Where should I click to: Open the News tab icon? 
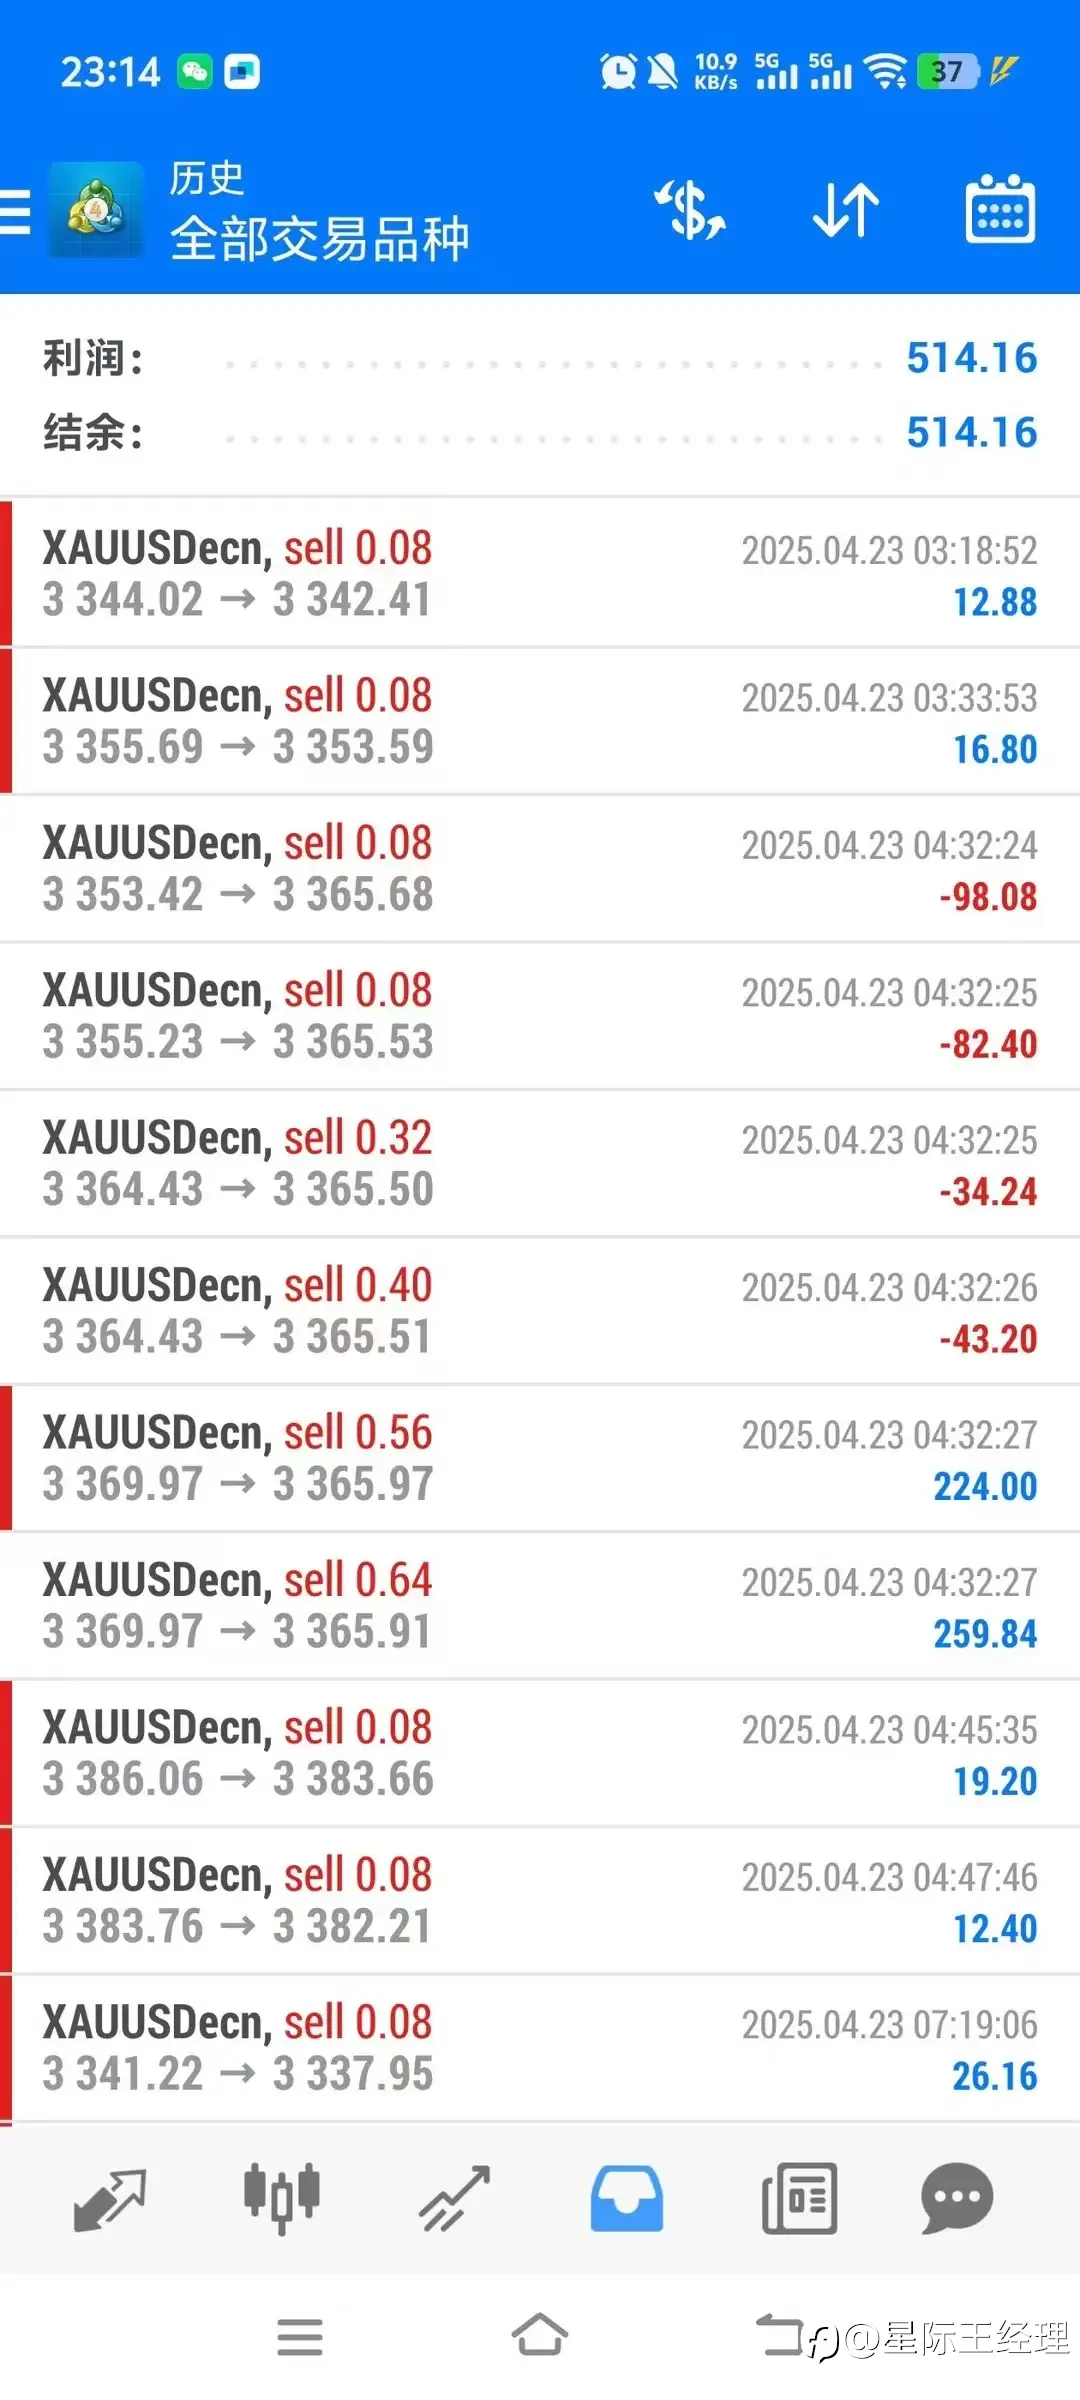[x=799, y=2199]
